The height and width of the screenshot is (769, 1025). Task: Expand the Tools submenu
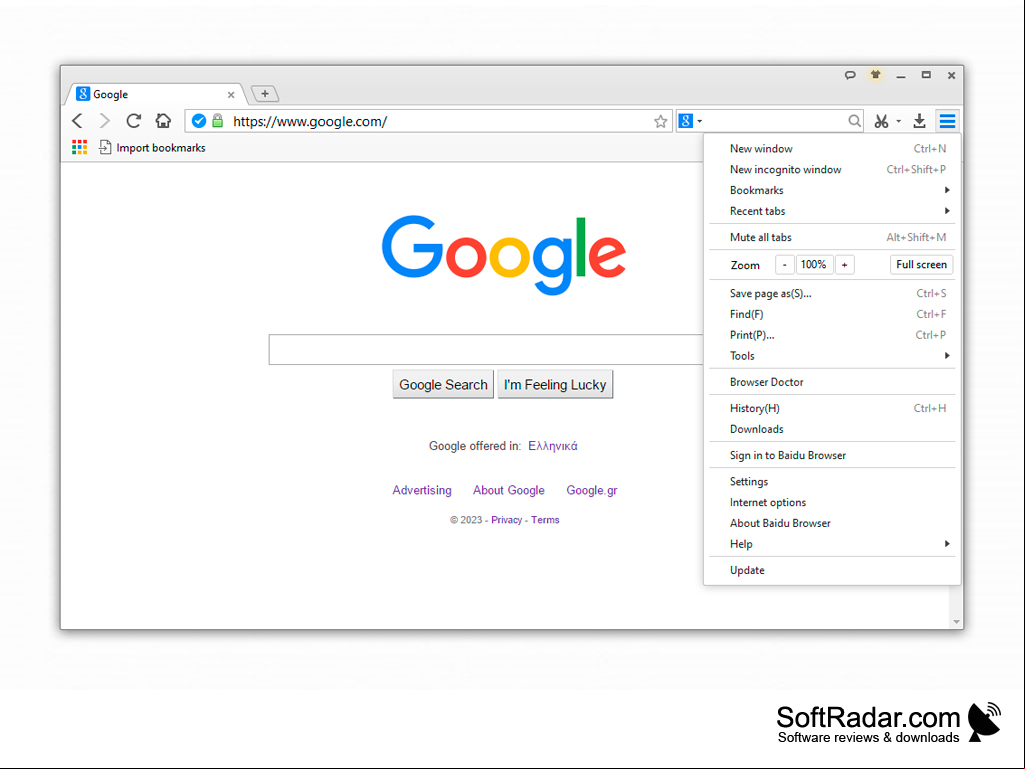(832, 356)
